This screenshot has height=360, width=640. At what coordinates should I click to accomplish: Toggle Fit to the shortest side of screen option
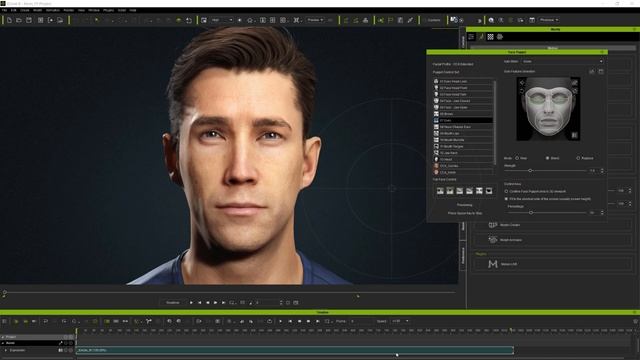click(x=507, y=199)
